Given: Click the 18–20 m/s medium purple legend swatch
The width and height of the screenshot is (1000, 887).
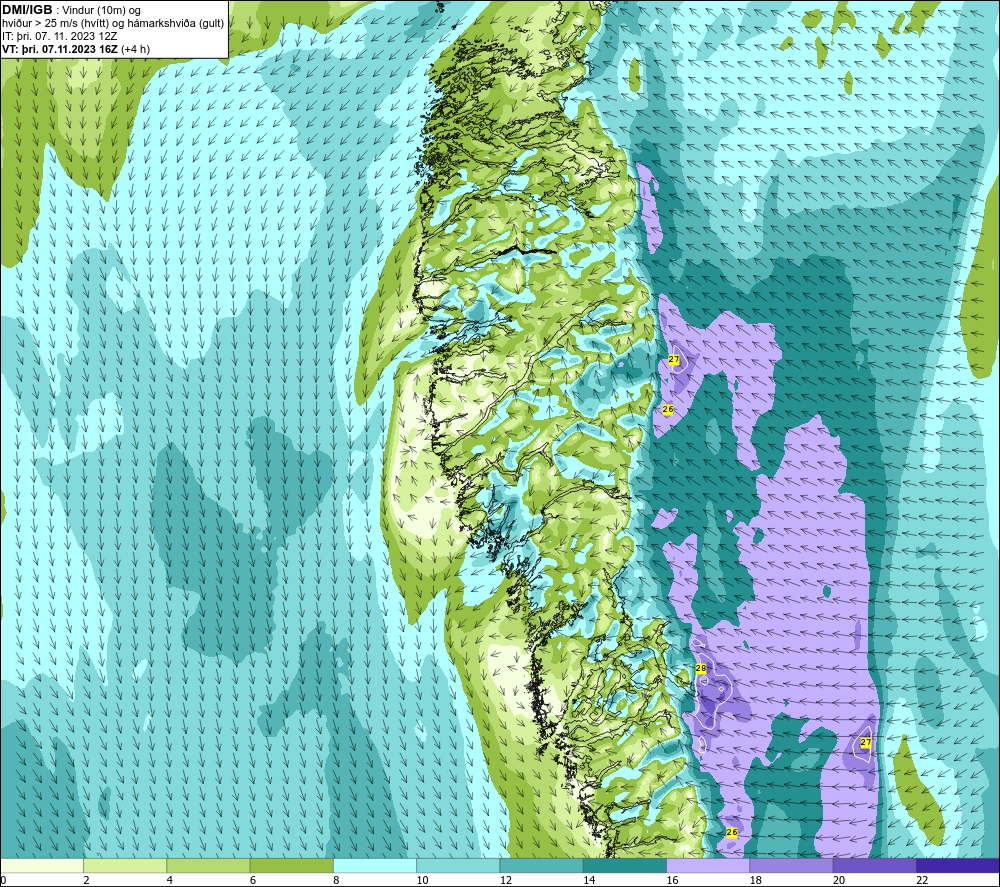Looking at the screenshot, I should pos(791,865).
